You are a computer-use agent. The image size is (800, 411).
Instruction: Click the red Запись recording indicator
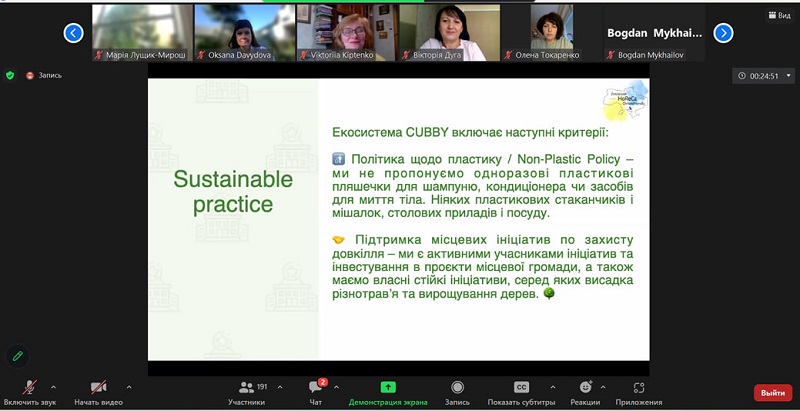[44, 75]
